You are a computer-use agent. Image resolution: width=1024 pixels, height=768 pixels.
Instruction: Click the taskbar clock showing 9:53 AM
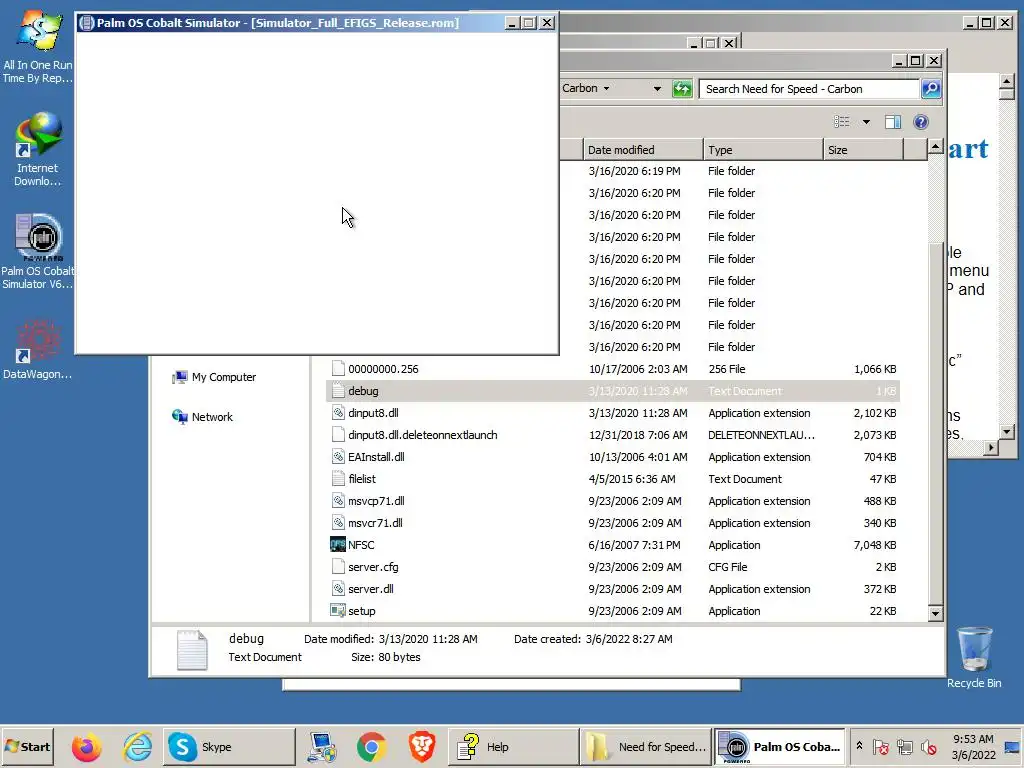point(973,746)
